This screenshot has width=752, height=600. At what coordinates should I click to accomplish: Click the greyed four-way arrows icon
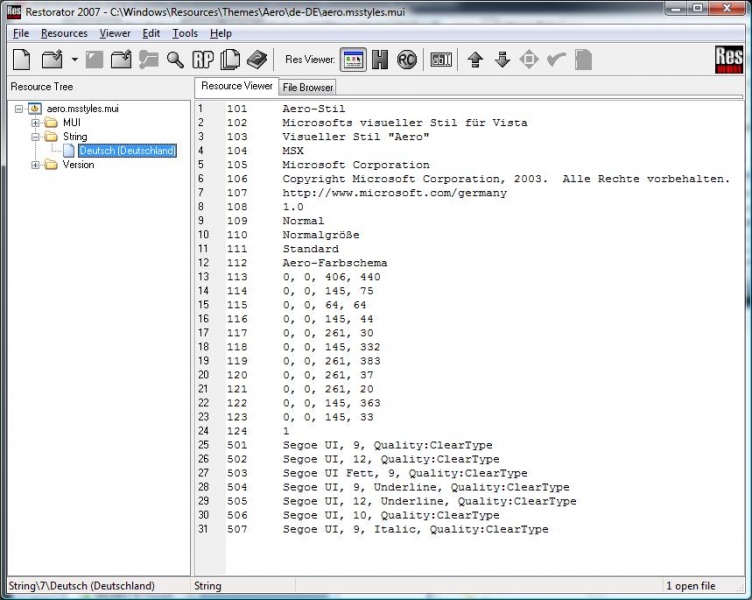529,60
